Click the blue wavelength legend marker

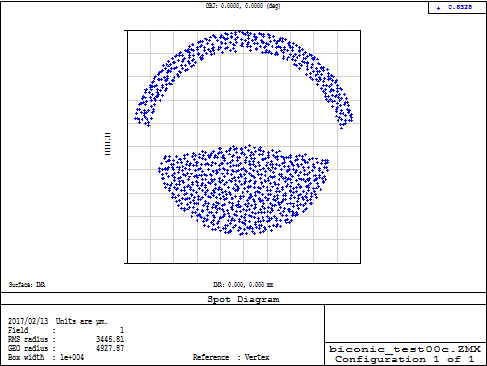pyautogui.click(x=438, y=8)
